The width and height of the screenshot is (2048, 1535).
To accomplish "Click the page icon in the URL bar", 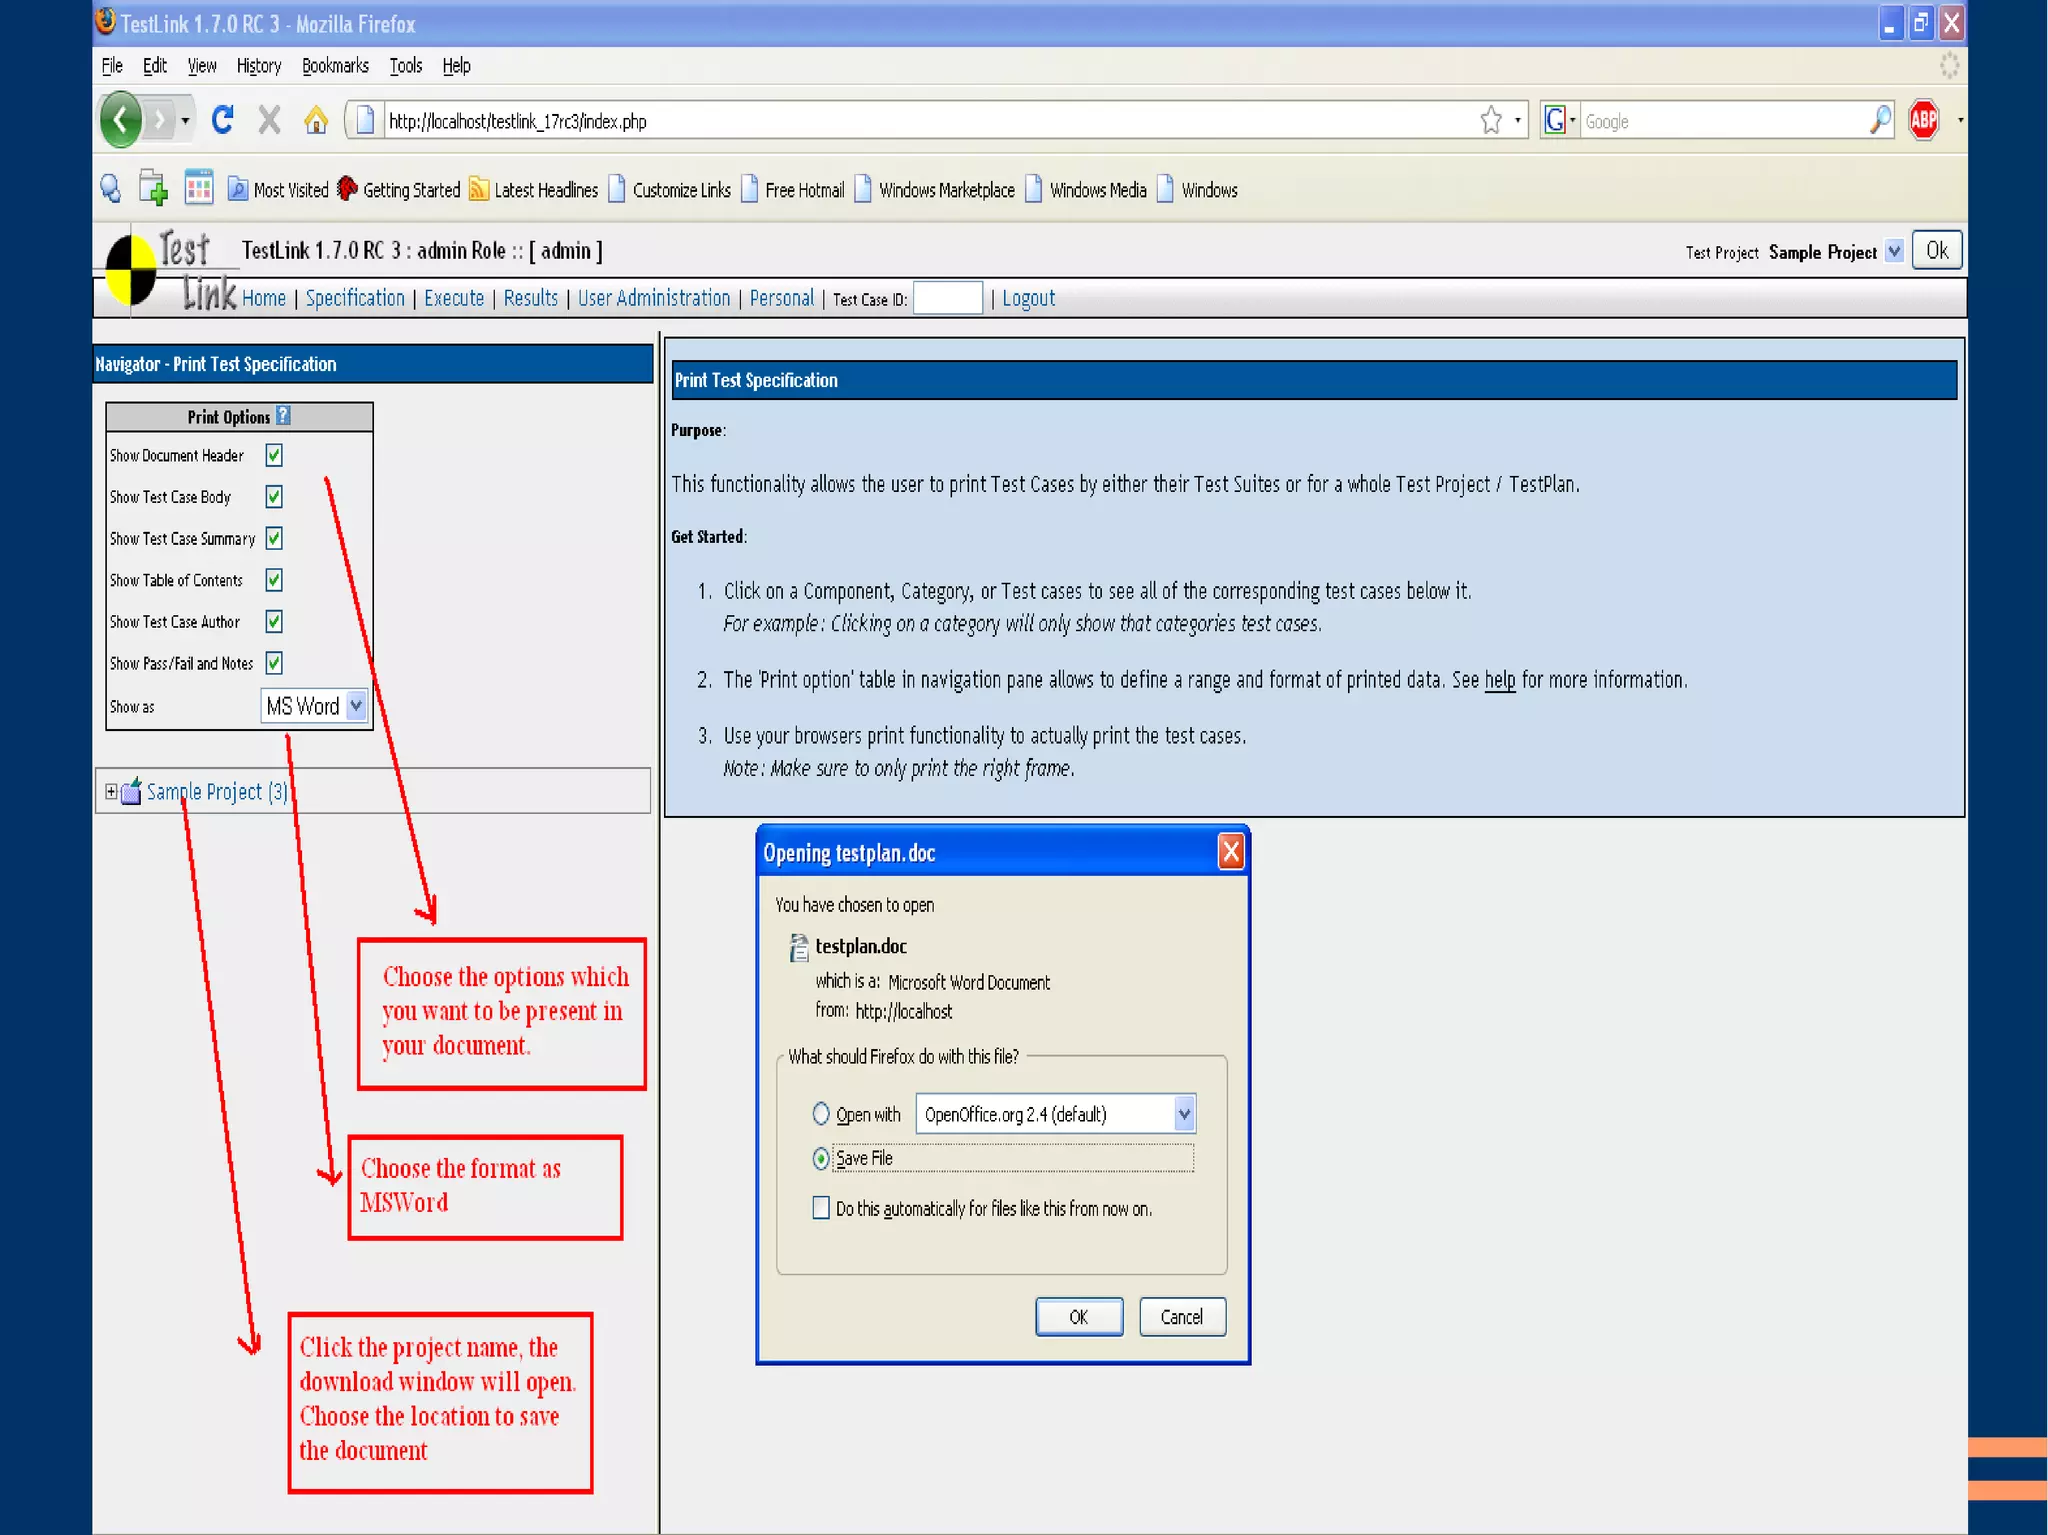I will click(x=365, y=121).
